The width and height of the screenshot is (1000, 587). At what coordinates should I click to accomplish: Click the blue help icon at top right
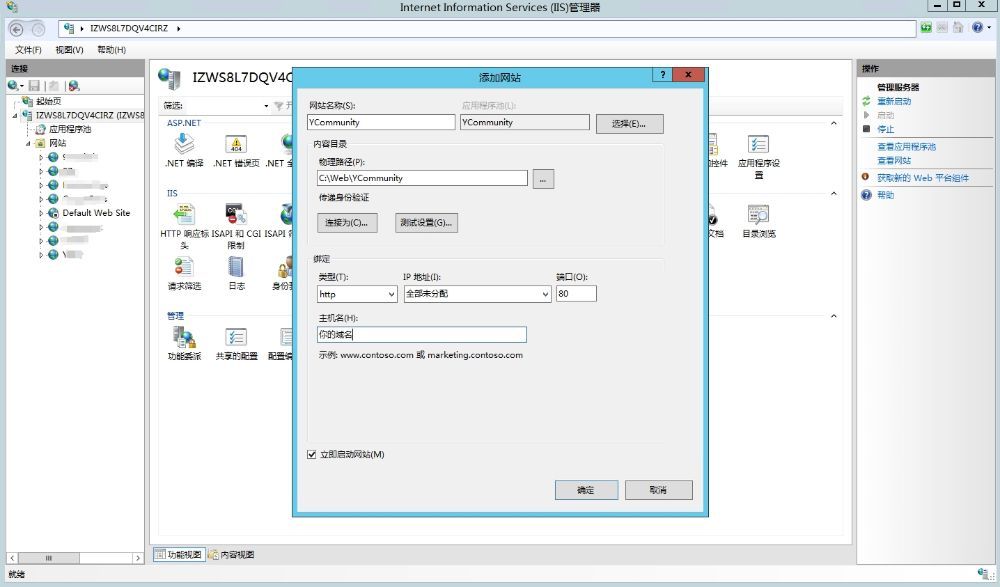coord(977,27)
